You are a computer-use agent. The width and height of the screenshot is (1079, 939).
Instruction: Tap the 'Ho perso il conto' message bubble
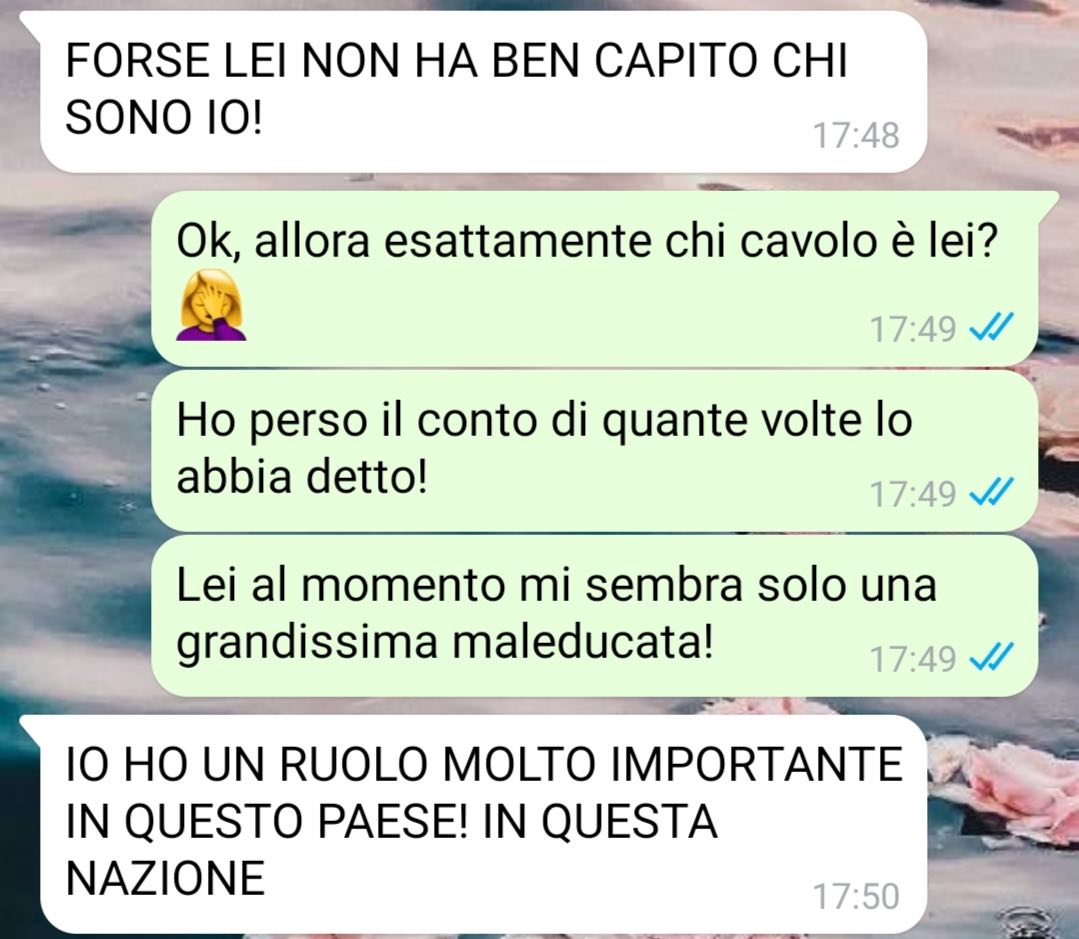595,451
